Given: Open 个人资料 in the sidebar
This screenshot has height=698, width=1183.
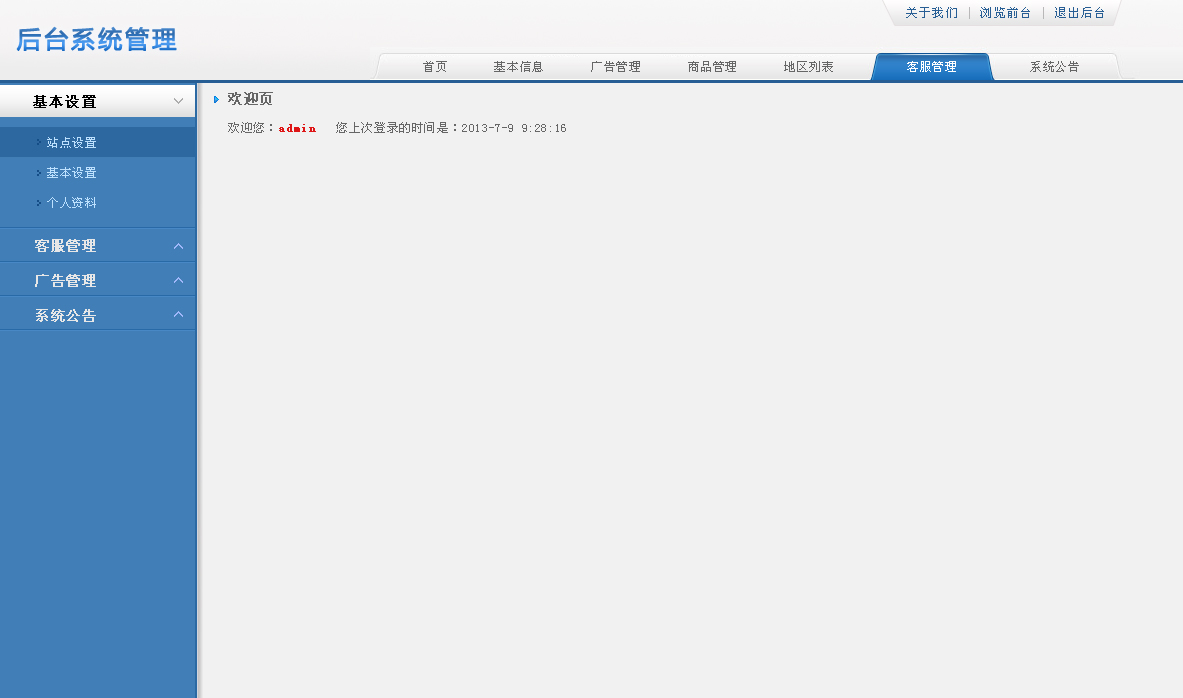Looking at the screenshot, I should pyautogui.click(x=72, y=203).
